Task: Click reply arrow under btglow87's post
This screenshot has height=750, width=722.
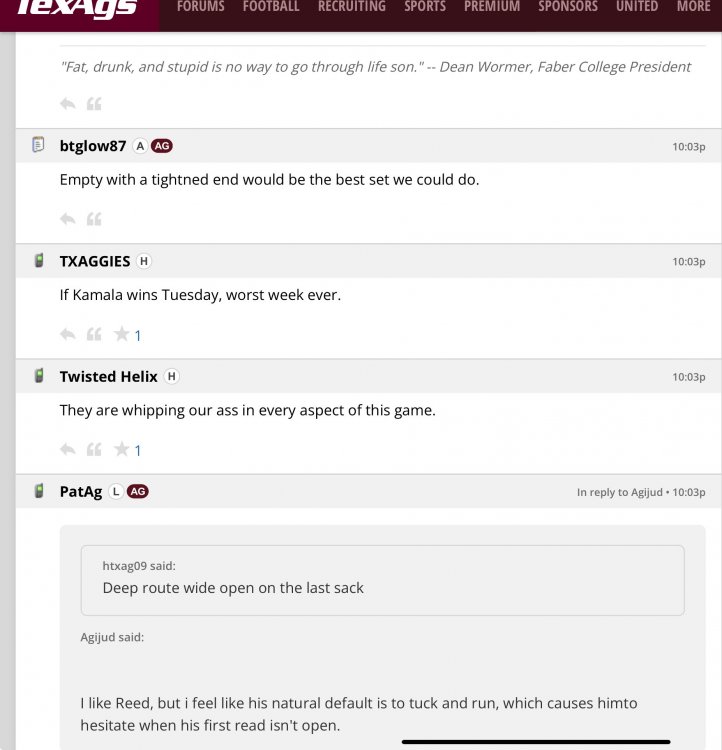Action: click(x=68, y=219)
